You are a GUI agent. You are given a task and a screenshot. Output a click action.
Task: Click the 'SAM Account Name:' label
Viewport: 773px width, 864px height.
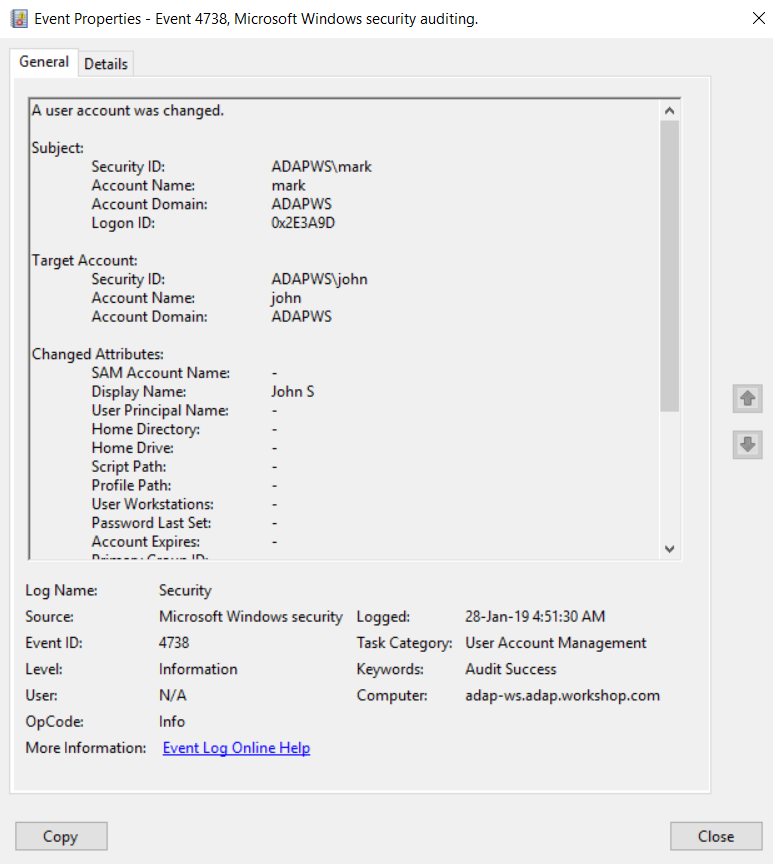tap(161, 373)
